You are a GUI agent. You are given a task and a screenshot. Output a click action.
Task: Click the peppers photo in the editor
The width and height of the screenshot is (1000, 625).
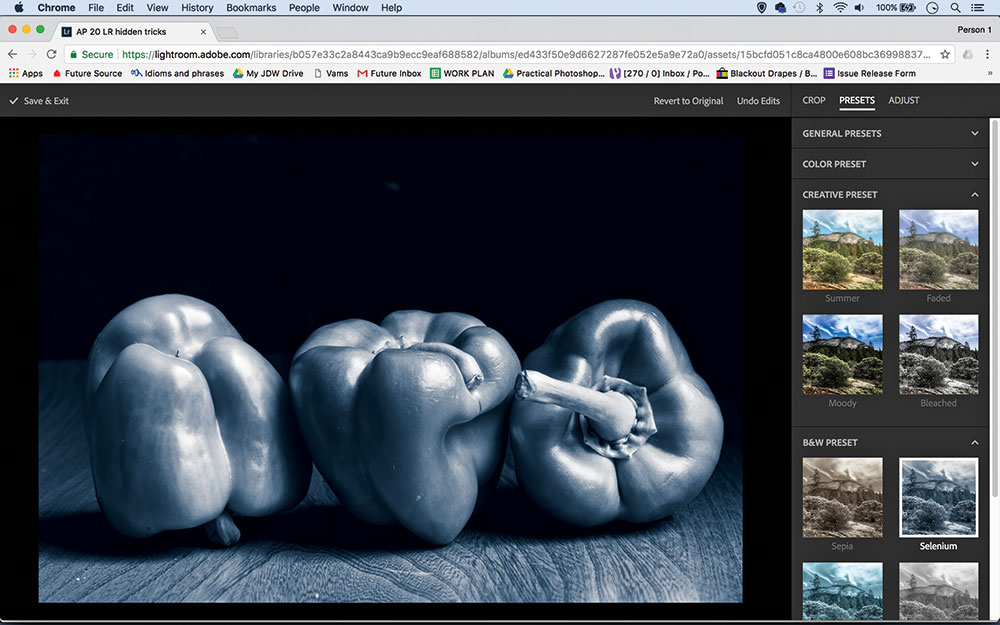tap(390, 368)
